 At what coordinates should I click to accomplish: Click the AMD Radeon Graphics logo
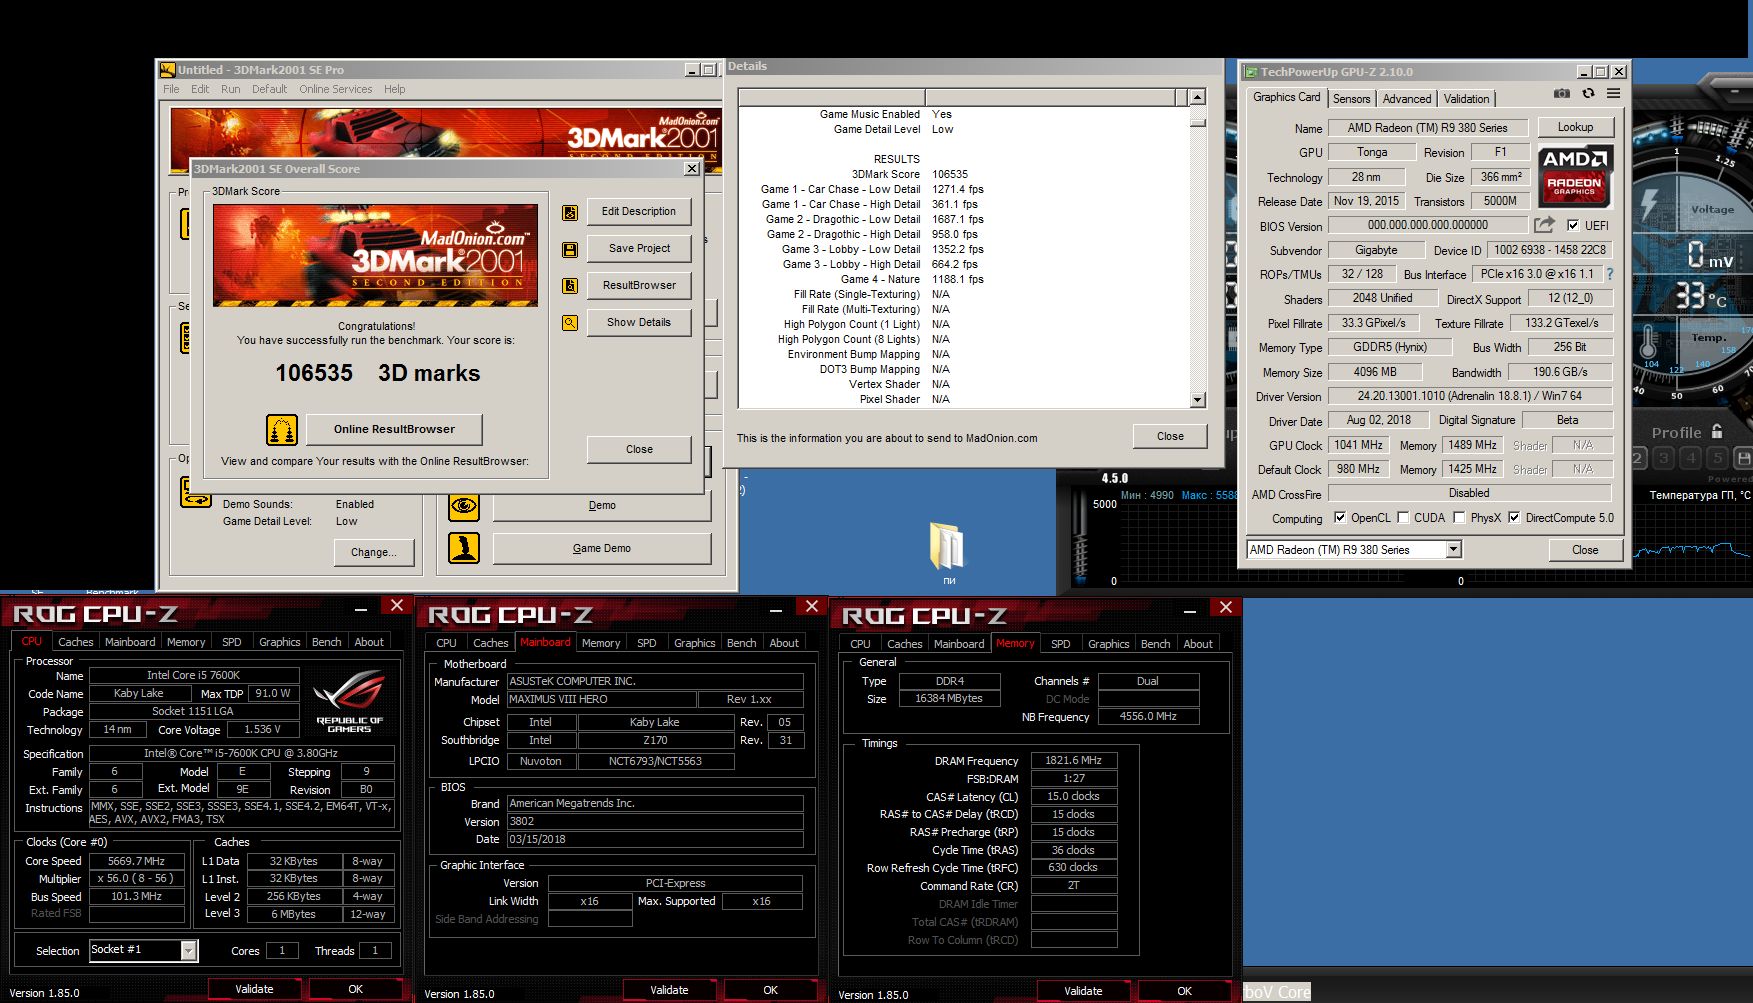click(1574, 176)
